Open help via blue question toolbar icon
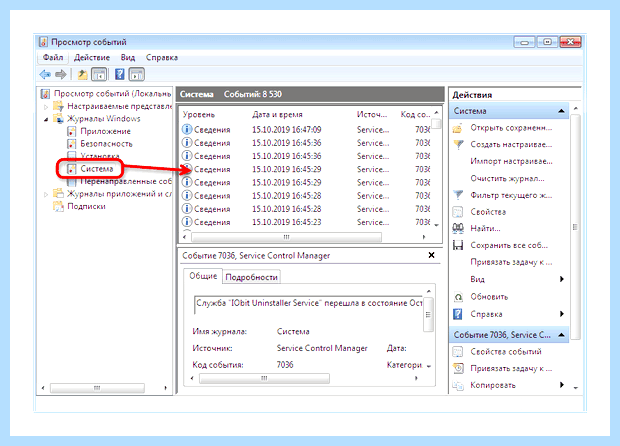The height and width of the screenshot is (446, 620). [x=119, y=74]
